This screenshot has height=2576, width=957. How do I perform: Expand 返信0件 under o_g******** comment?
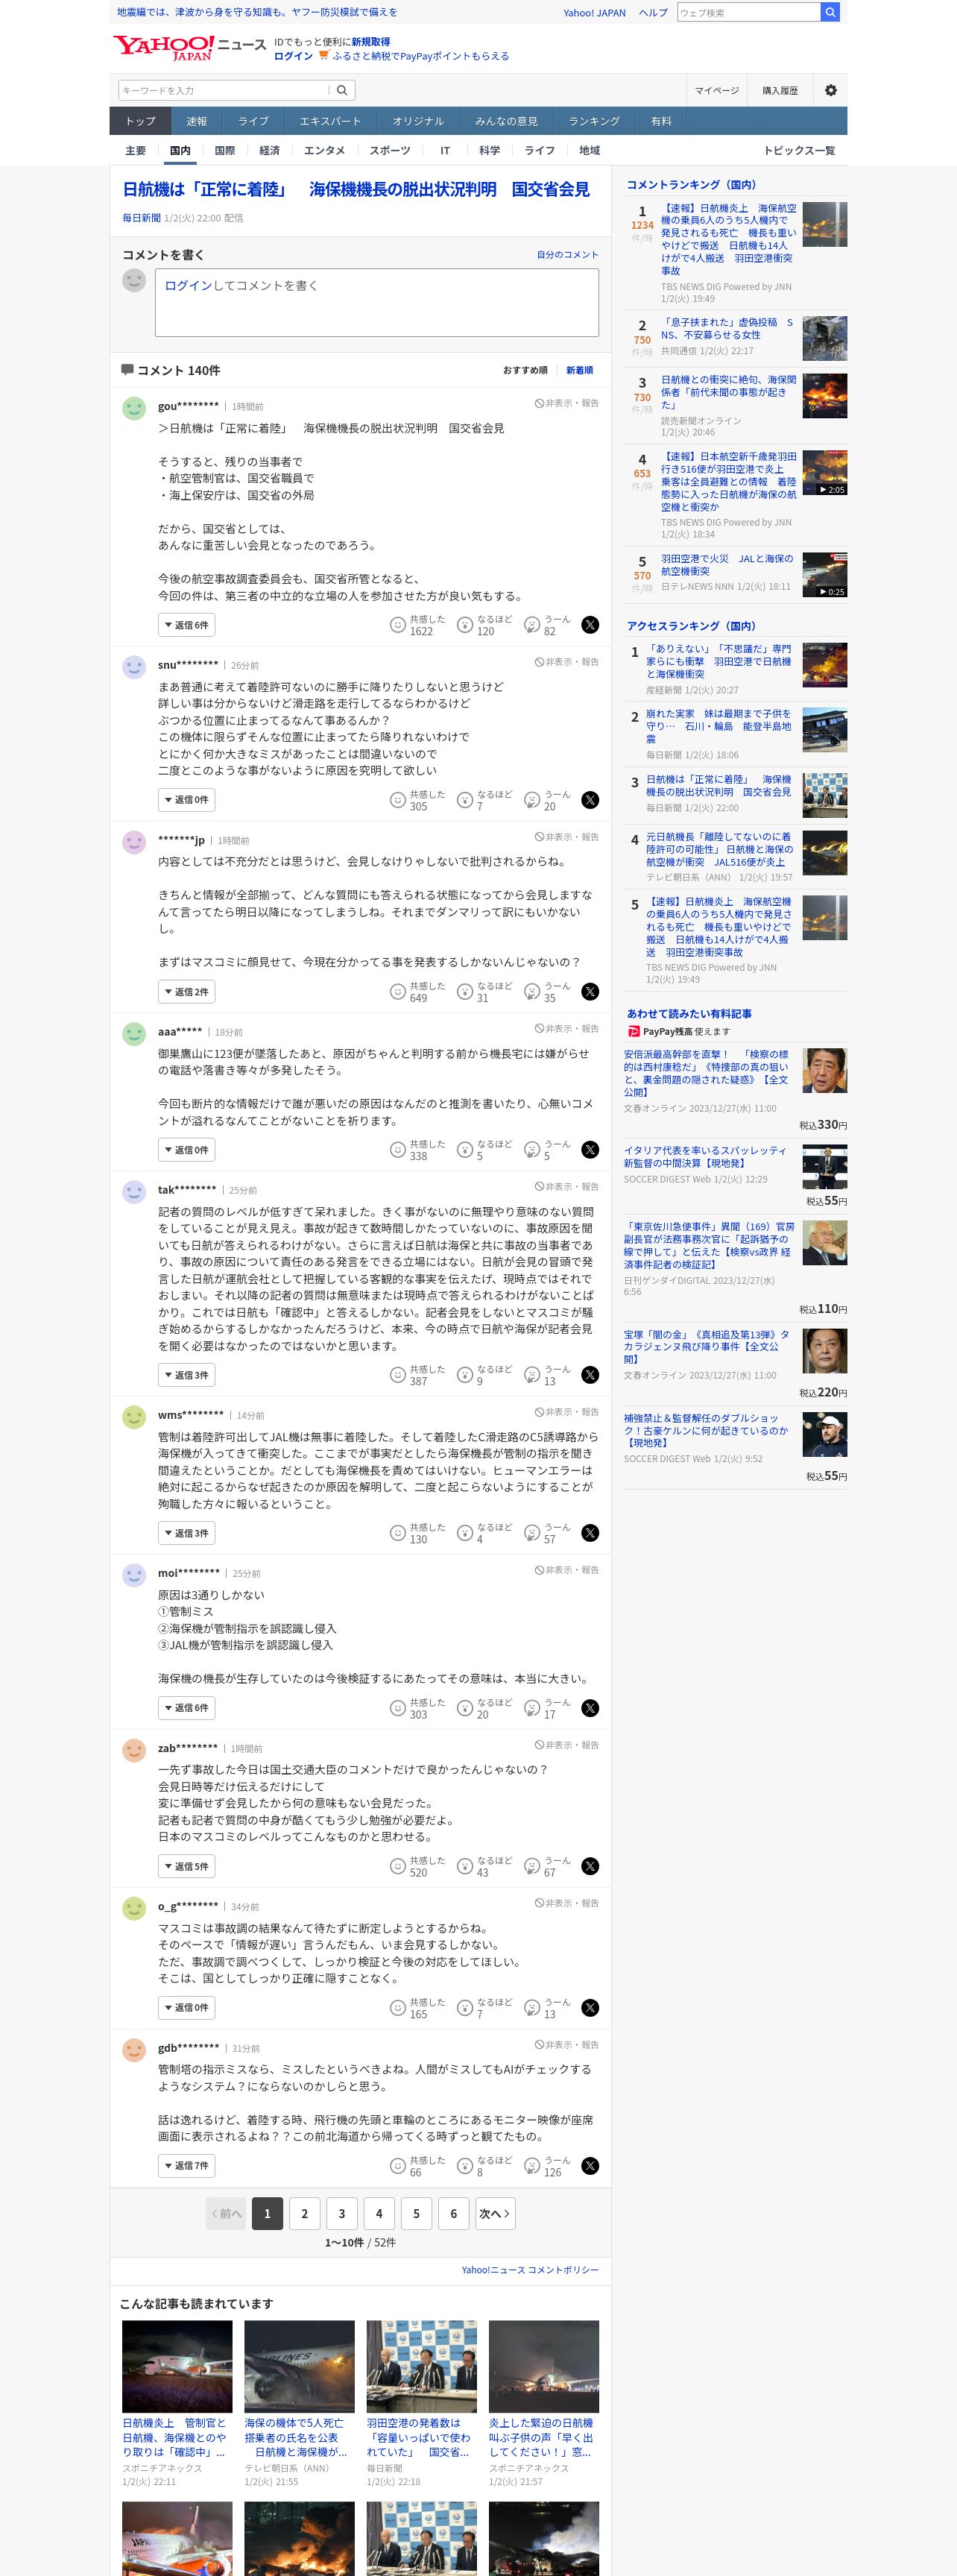186,2008
